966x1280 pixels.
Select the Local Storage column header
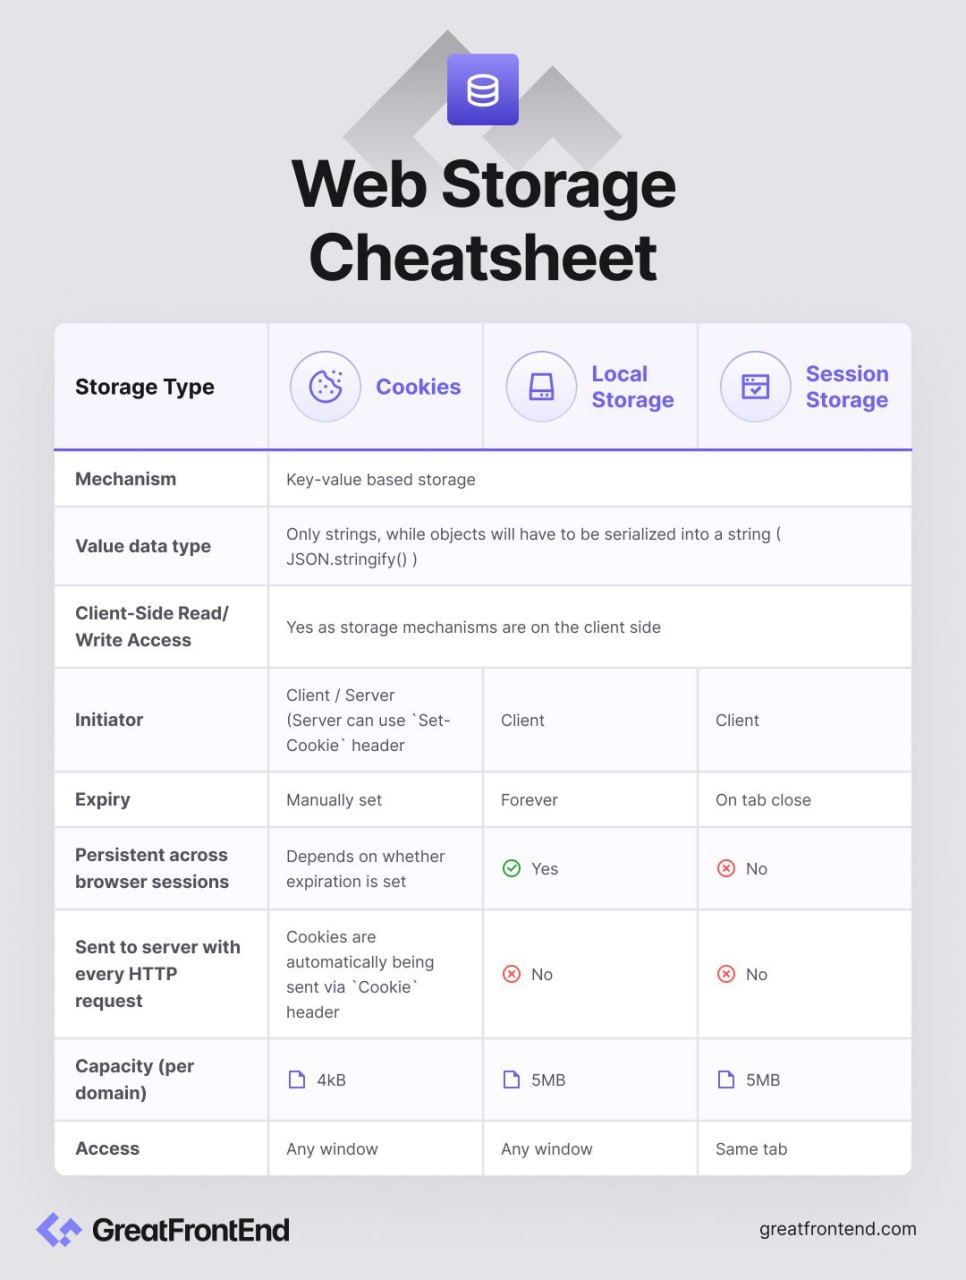tap(632, 387)
